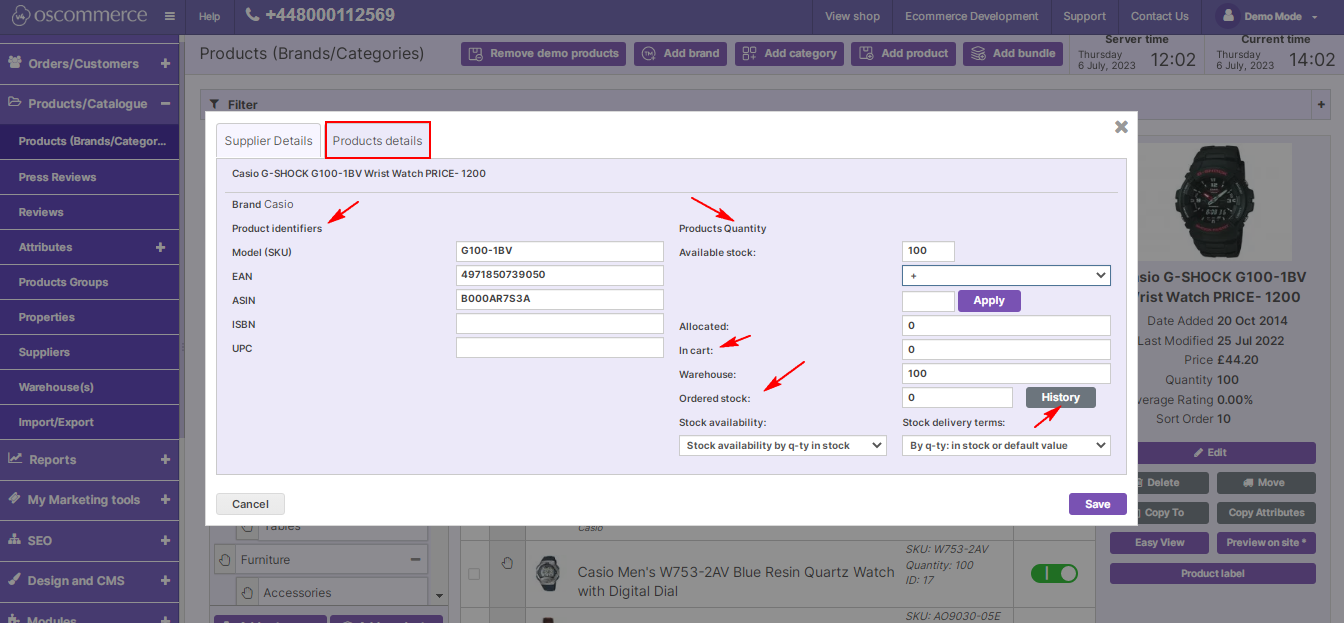This screenshot has height=623, width=1344.
Task: Collapse the Furniture category tree item
Action: [415, 559]
